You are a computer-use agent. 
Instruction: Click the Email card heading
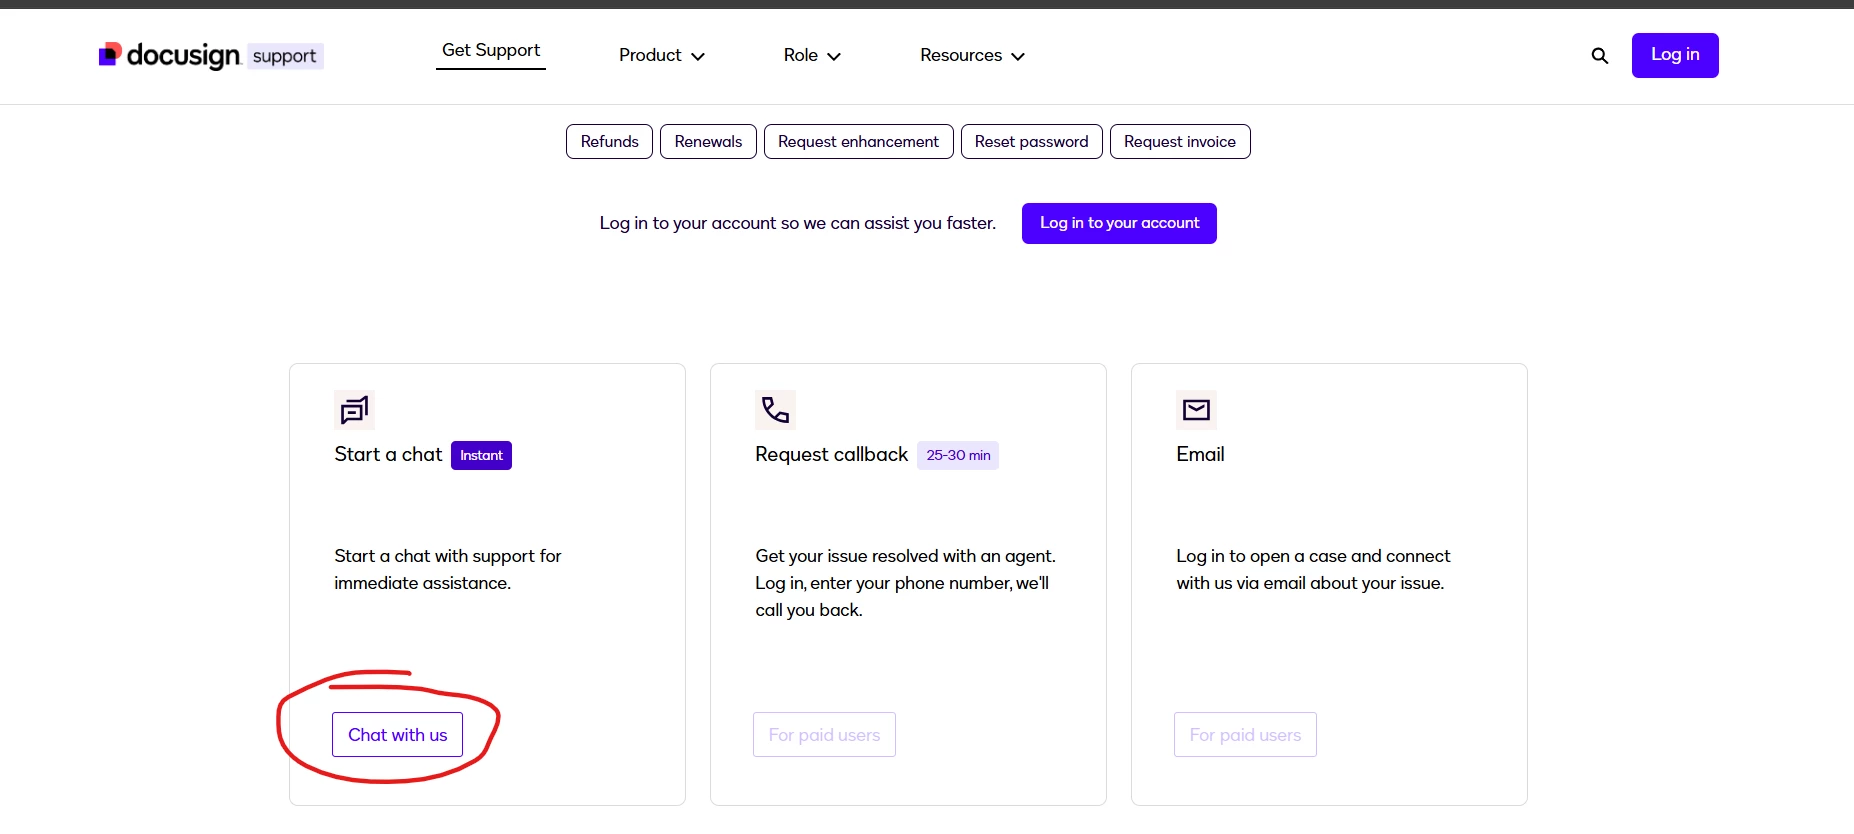tap(1200, 455)
